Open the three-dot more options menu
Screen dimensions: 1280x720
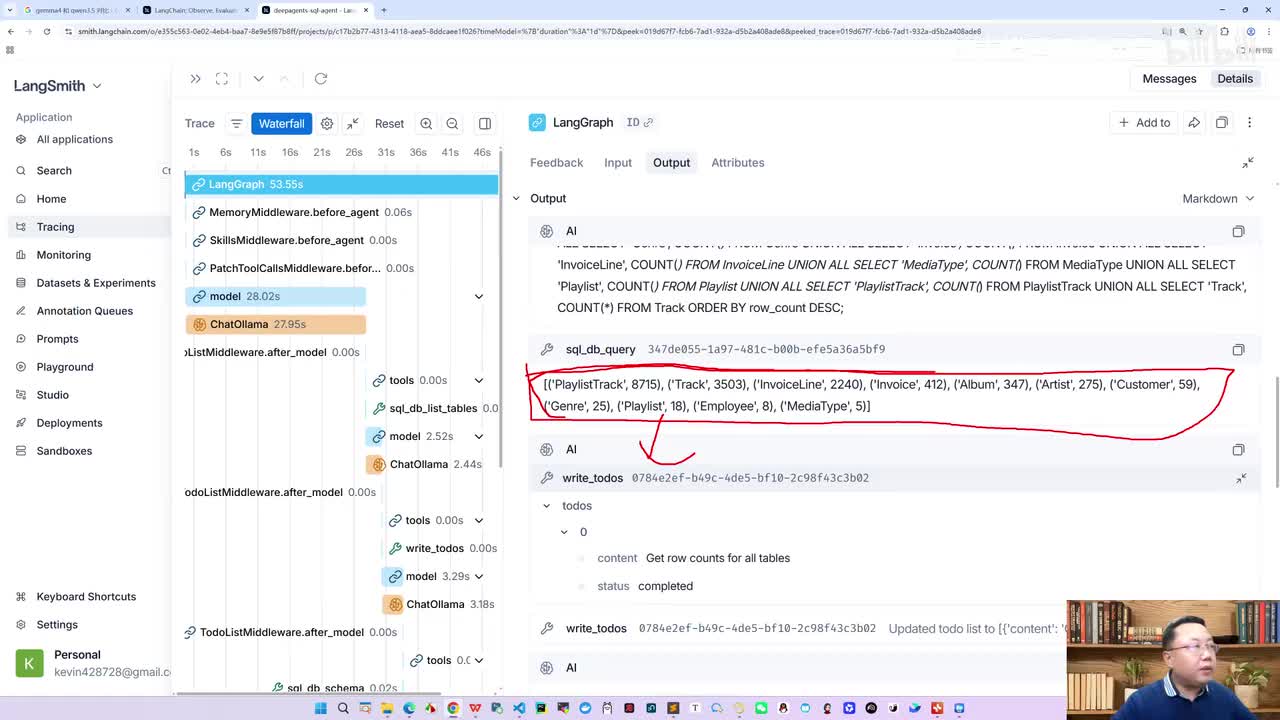[1249, 123]
